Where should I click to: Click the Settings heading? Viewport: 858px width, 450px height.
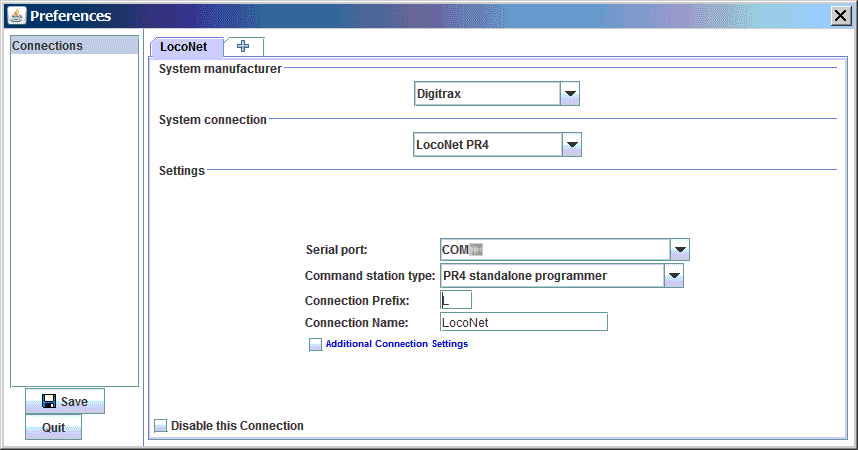click(182, 171)
